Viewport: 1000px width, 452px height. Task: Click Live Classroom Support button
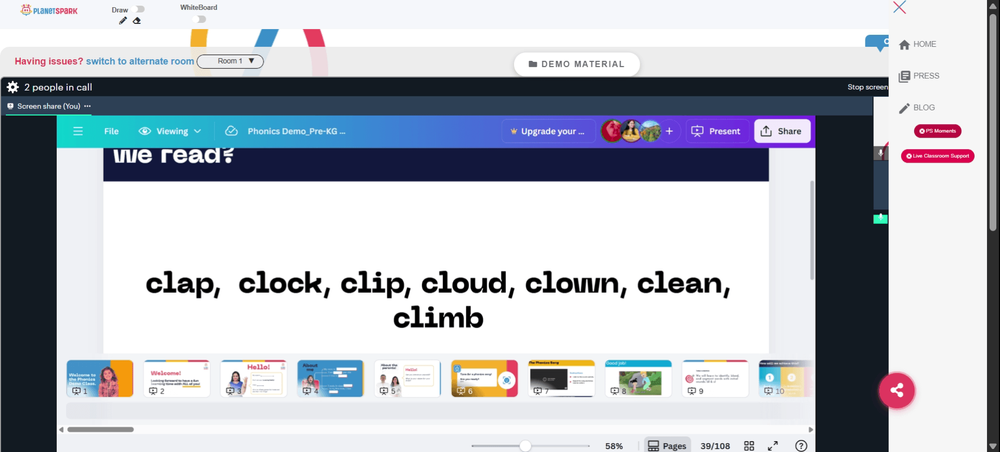point(938,156)
